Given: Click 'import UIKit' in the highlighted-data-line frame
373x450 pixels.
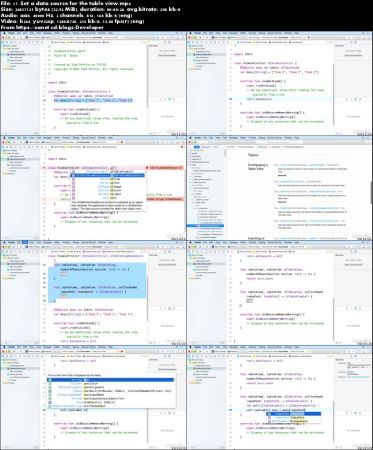Looking at the screenshot, I should coord(57,82).
